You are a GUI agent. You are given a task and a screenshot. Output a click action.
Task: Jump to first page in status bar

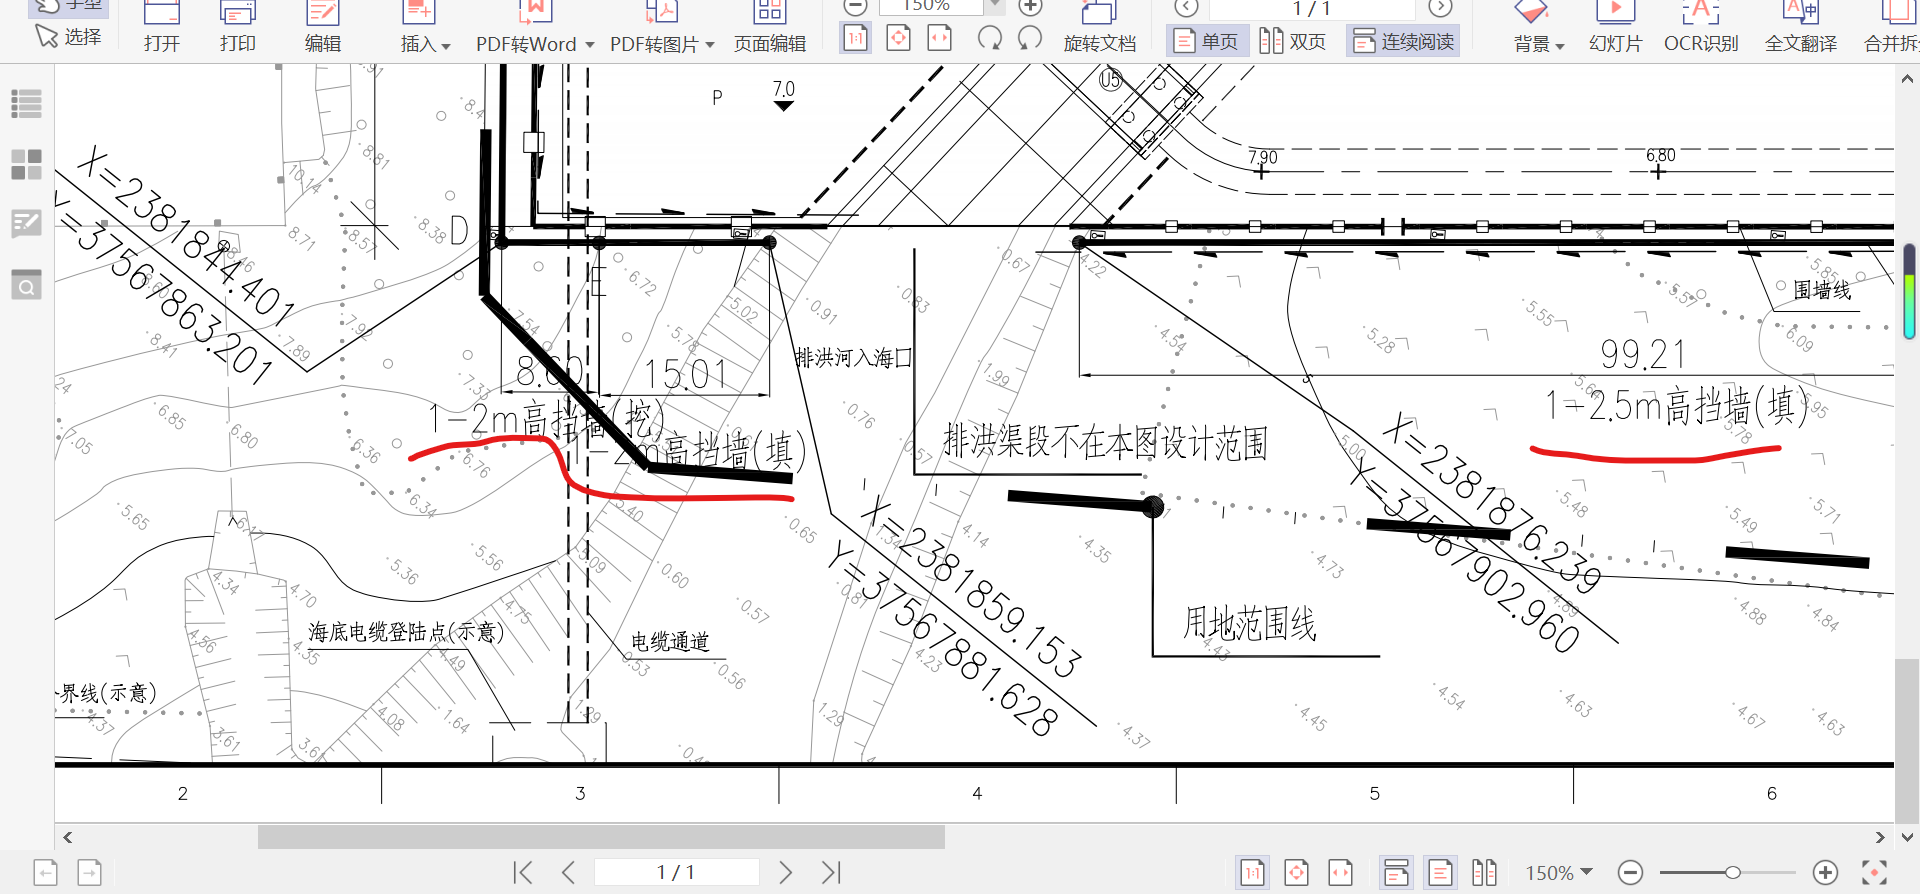pyautogui.click(x=523, y=872)
